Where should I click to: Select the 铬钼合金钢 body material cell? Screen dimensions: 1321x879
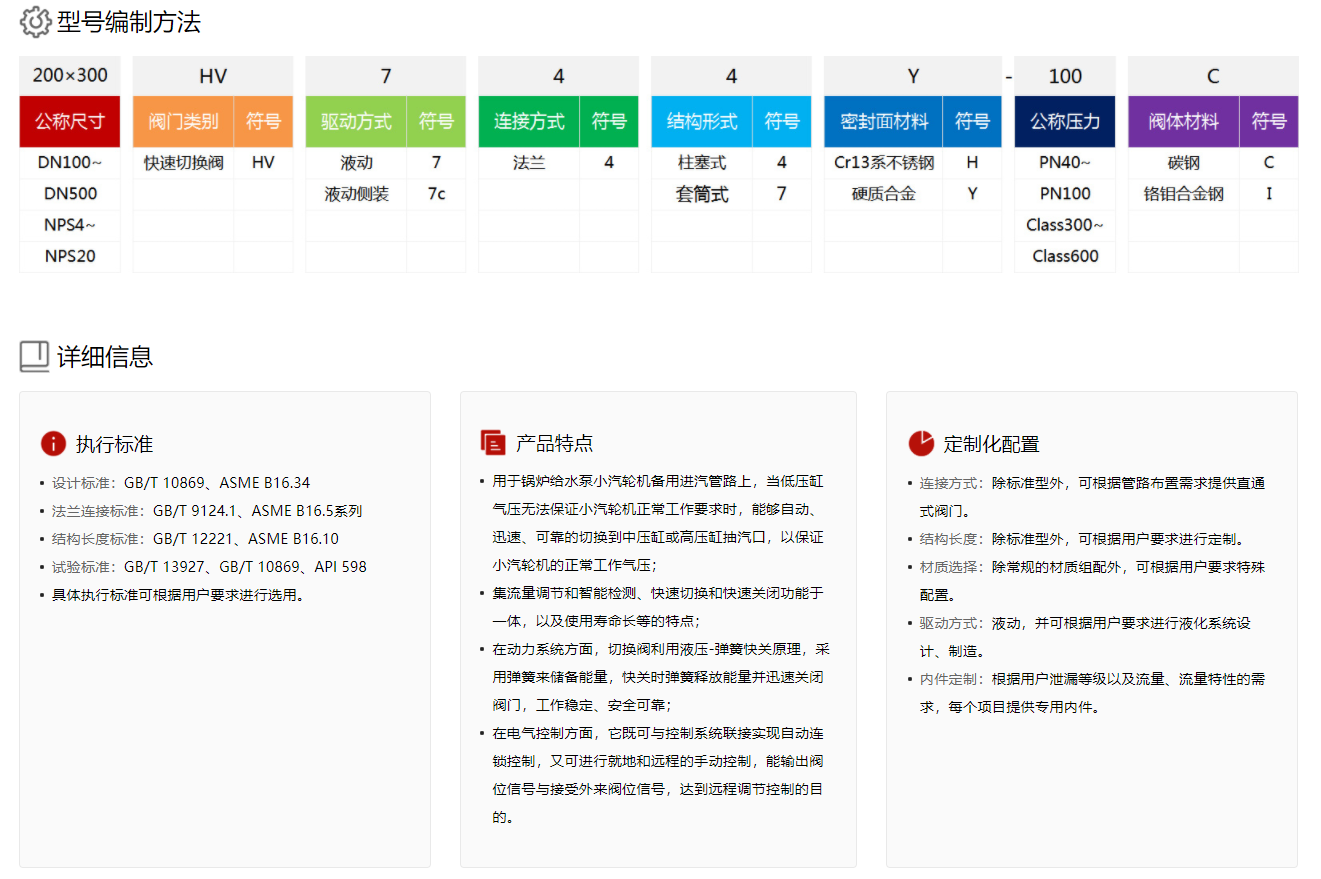(x=1183, y=194)
